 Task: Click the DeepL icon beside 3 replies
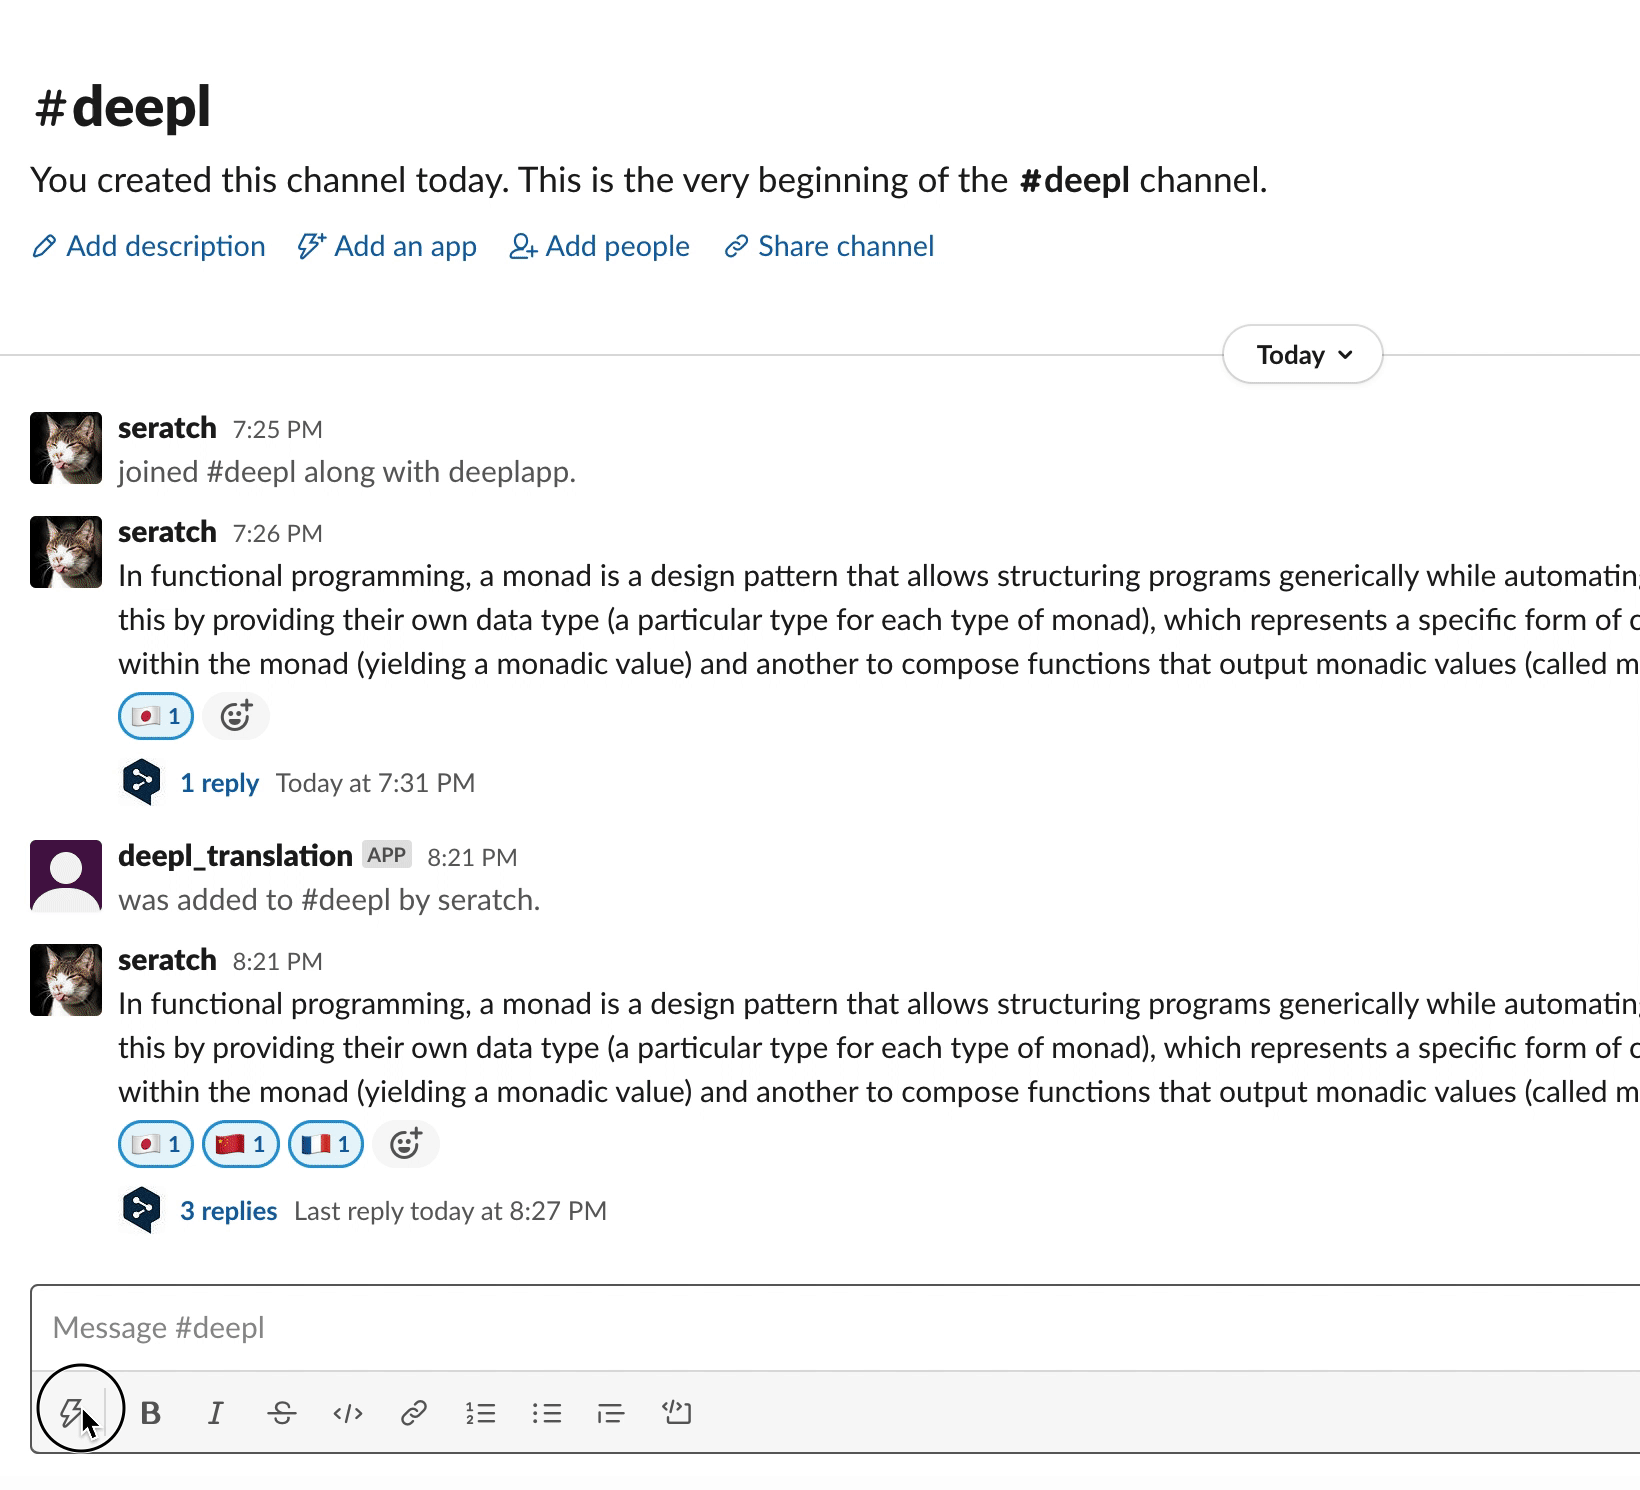click(x=141, y=1210)
